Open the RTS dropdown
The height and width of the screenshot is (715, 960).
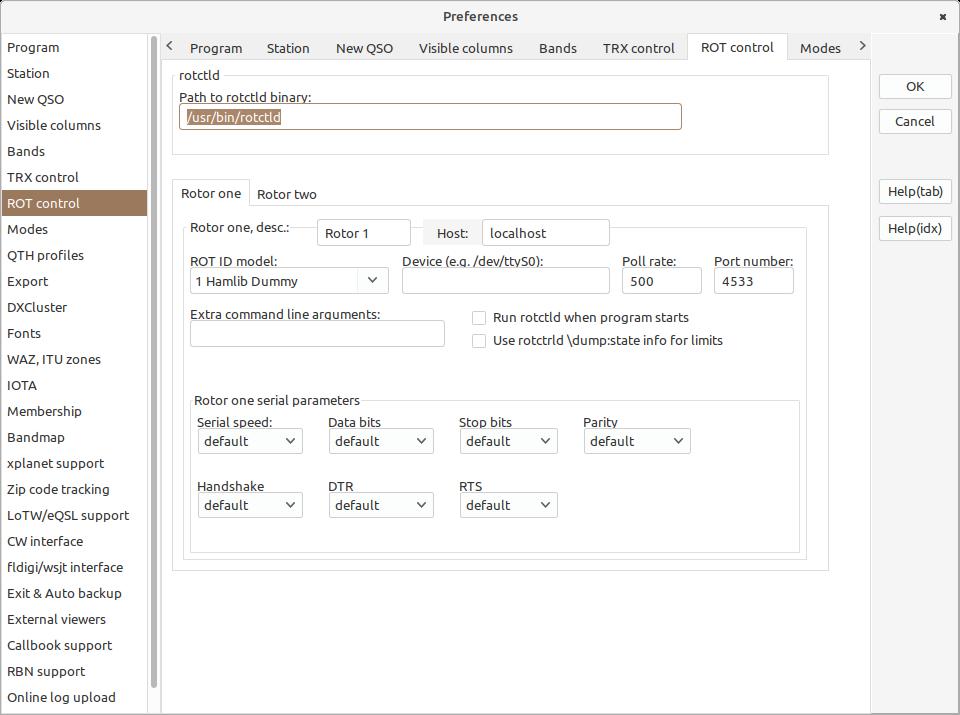508,506
